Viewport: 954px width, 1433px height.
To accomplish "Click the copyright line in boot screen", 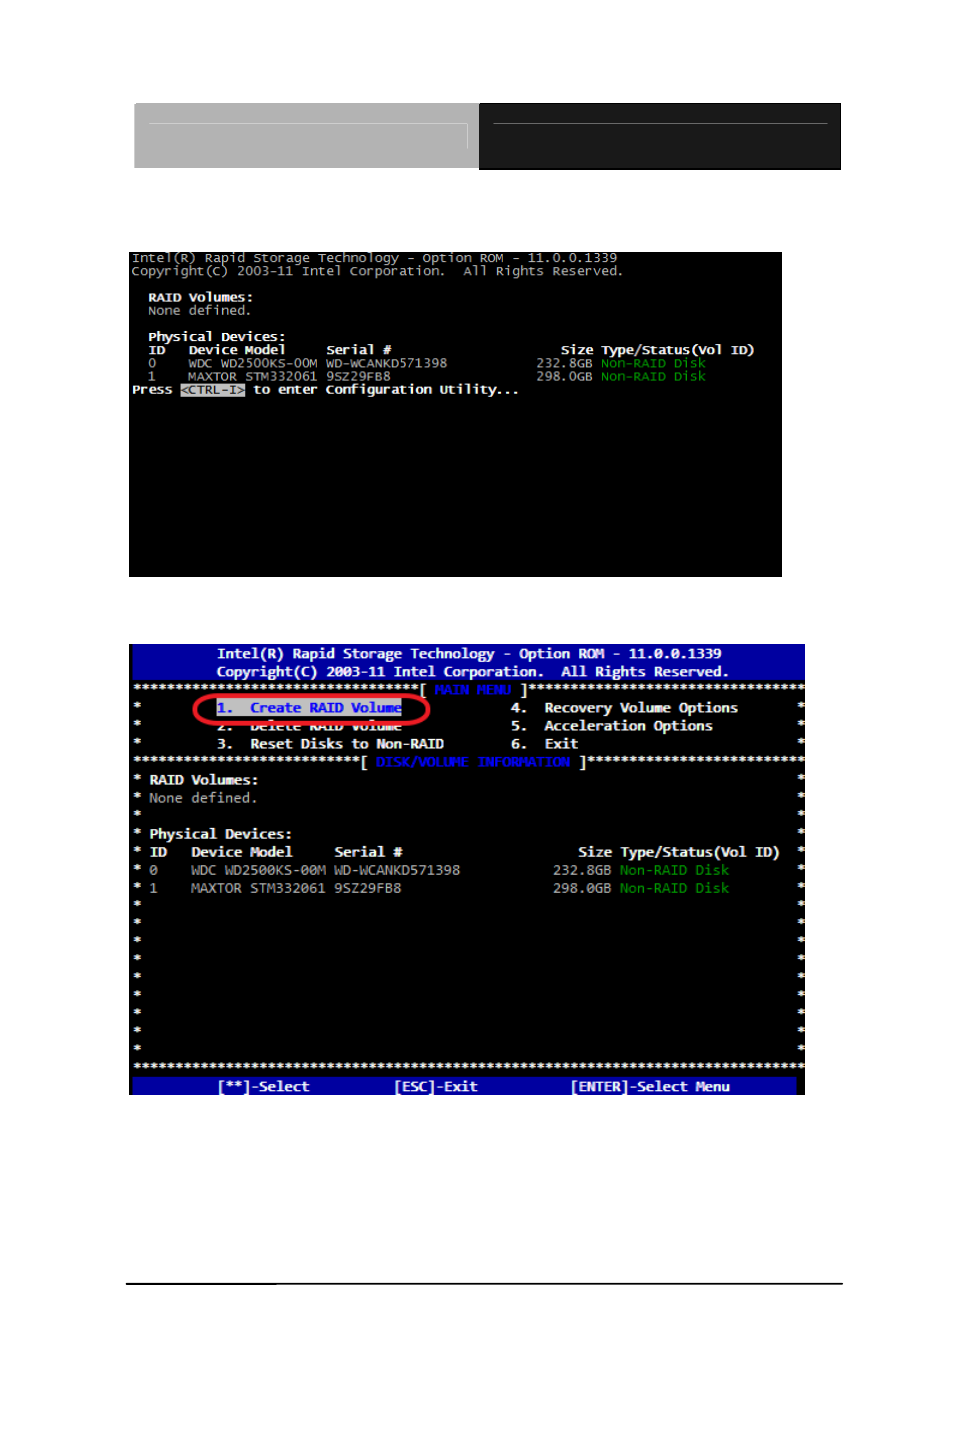I will tap(377, 271).
